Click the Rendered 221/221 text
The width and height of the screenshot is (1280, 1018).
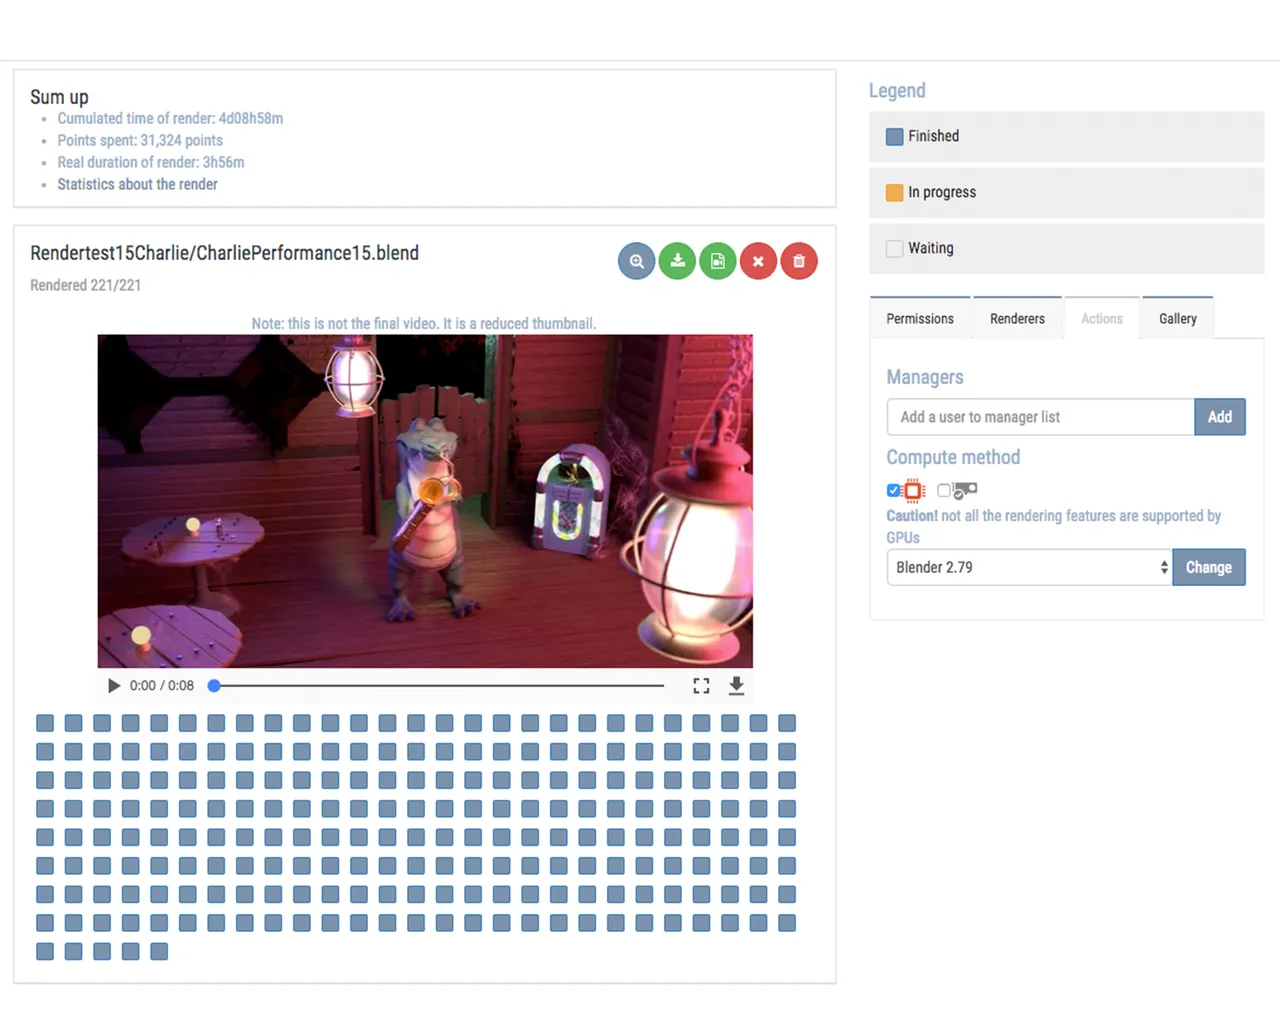85,285
